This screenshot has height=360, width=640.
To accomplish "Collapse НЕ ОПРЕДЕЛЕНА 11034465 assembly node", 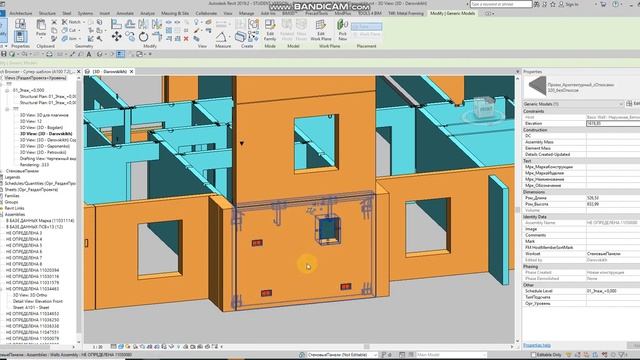I will [x=2, y=289].
